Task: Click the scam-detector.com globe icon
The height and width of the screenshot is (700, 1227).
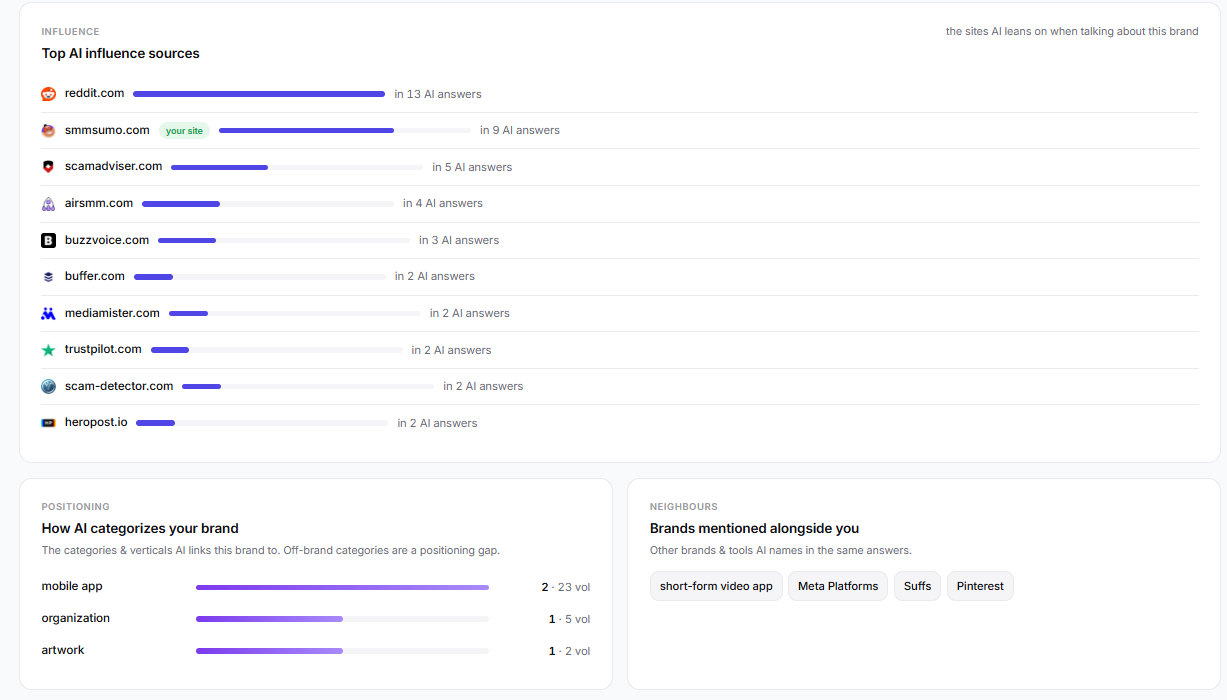Action: tap(48, 386)
